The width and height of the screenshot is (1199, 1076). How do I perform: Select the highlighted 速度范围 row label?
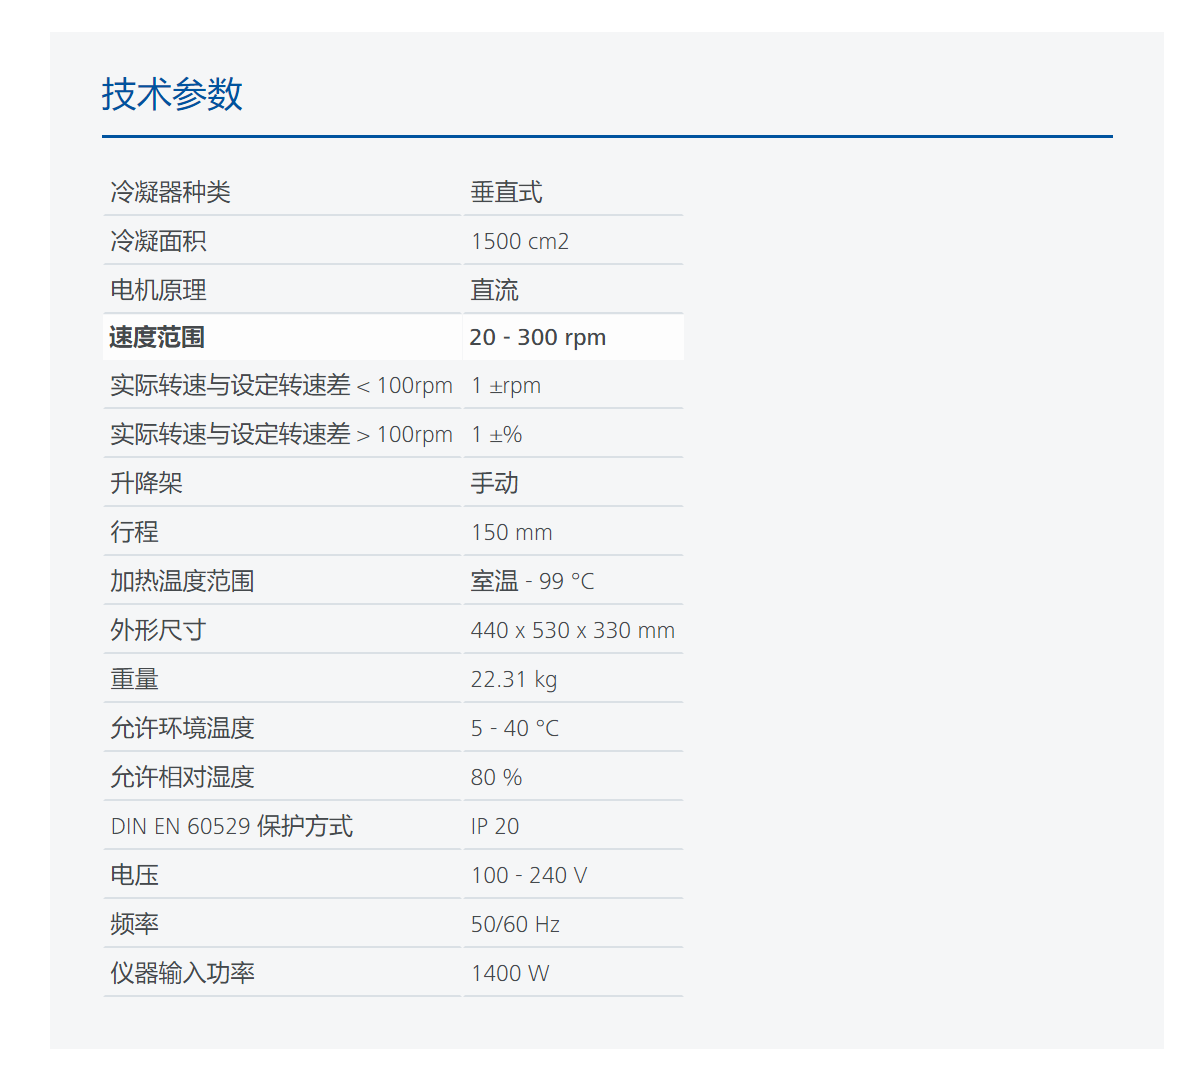coord(157,337)
